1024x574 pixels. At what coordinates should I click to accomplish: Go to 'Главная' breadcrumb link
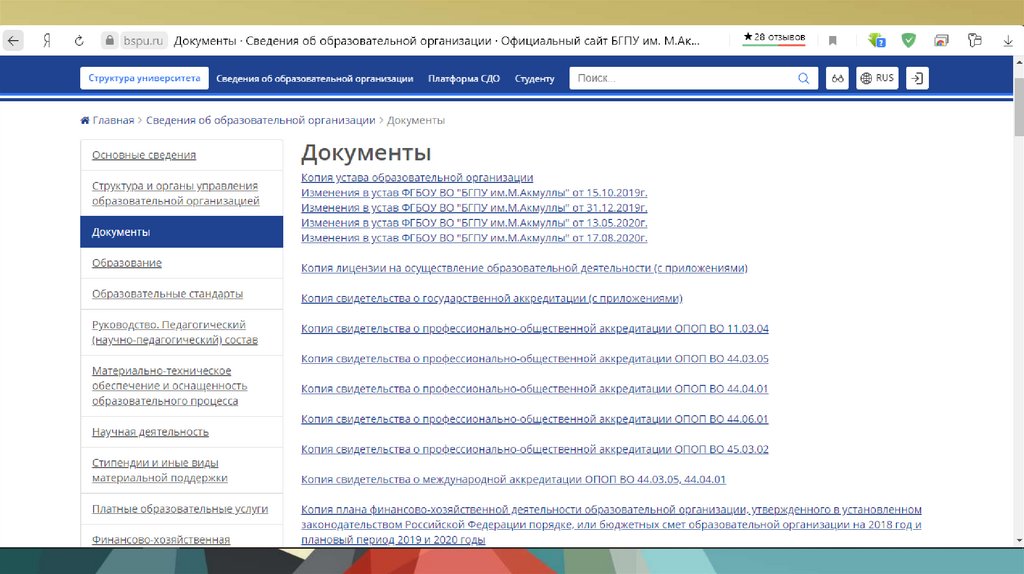[112, 120]
